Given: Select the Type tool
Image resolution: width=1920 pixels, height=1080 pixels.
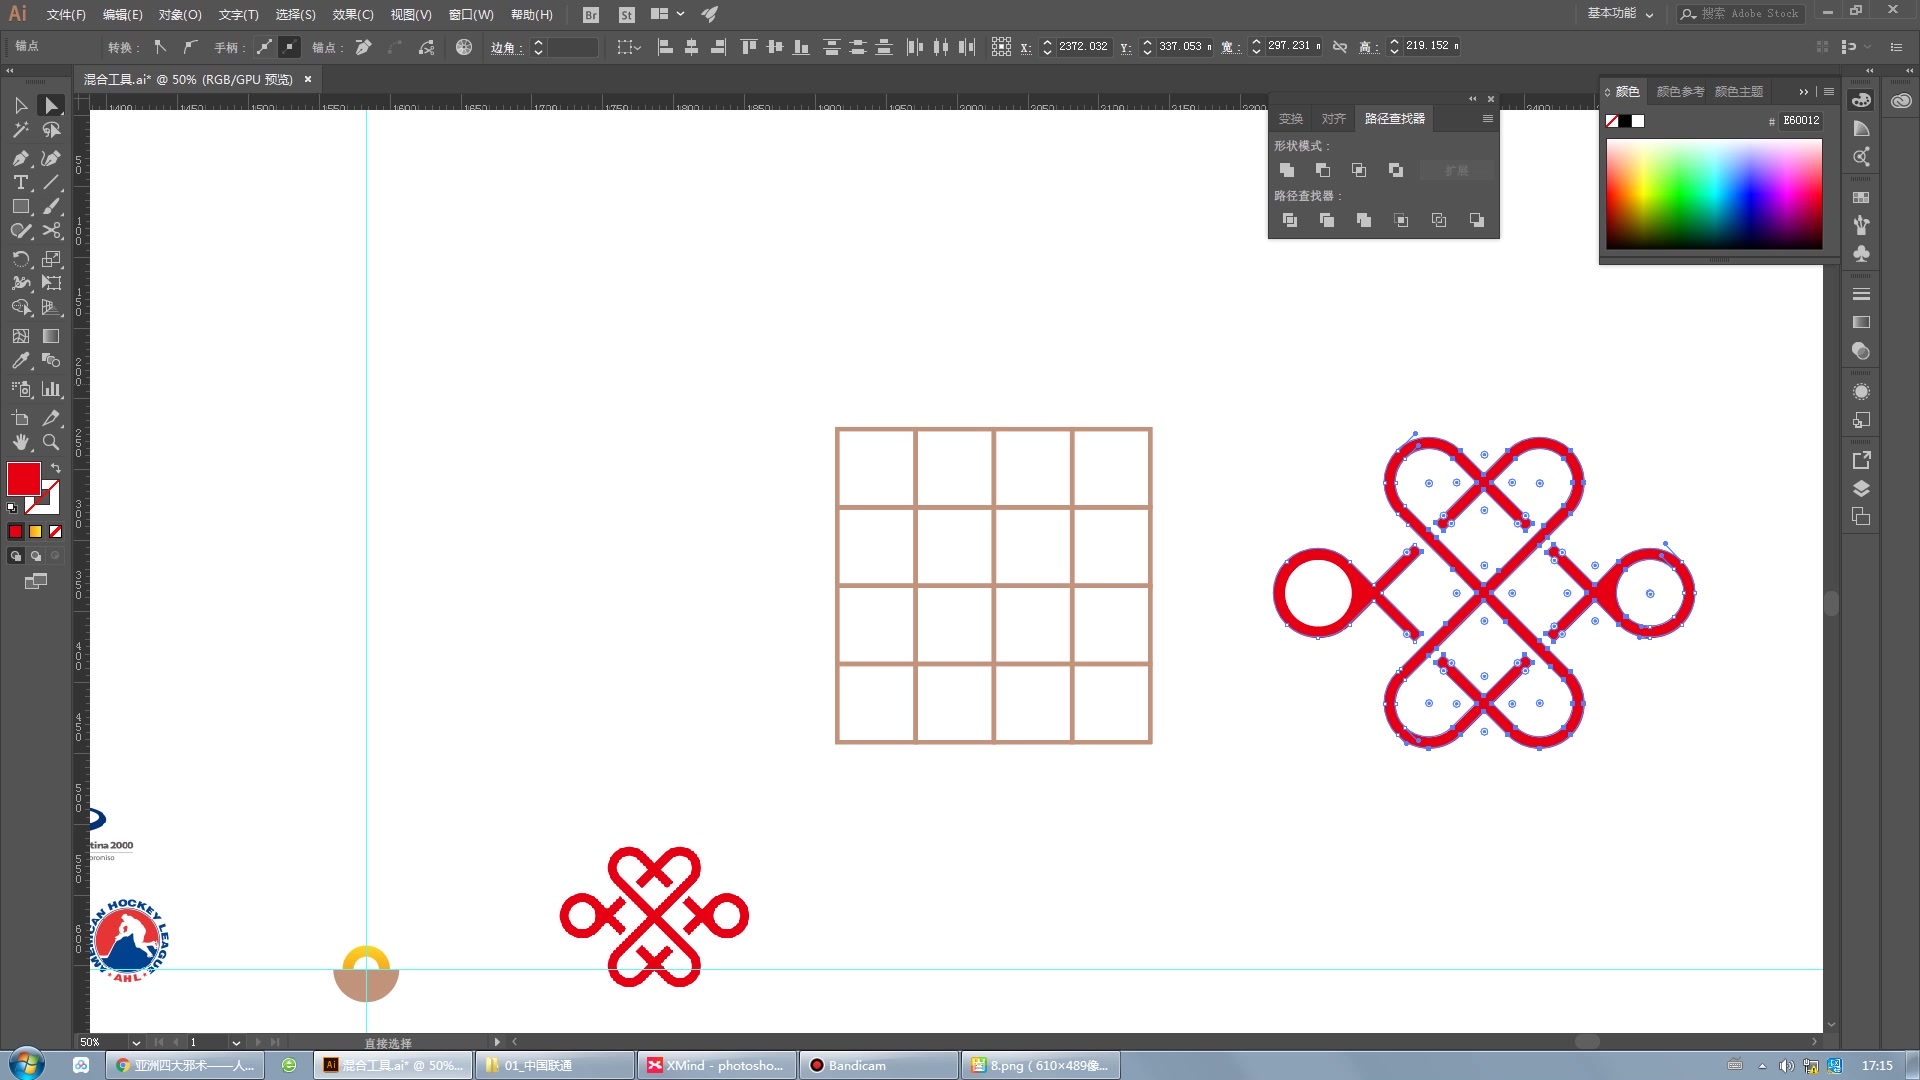Looking at the screenshot, I should (20, 182).
